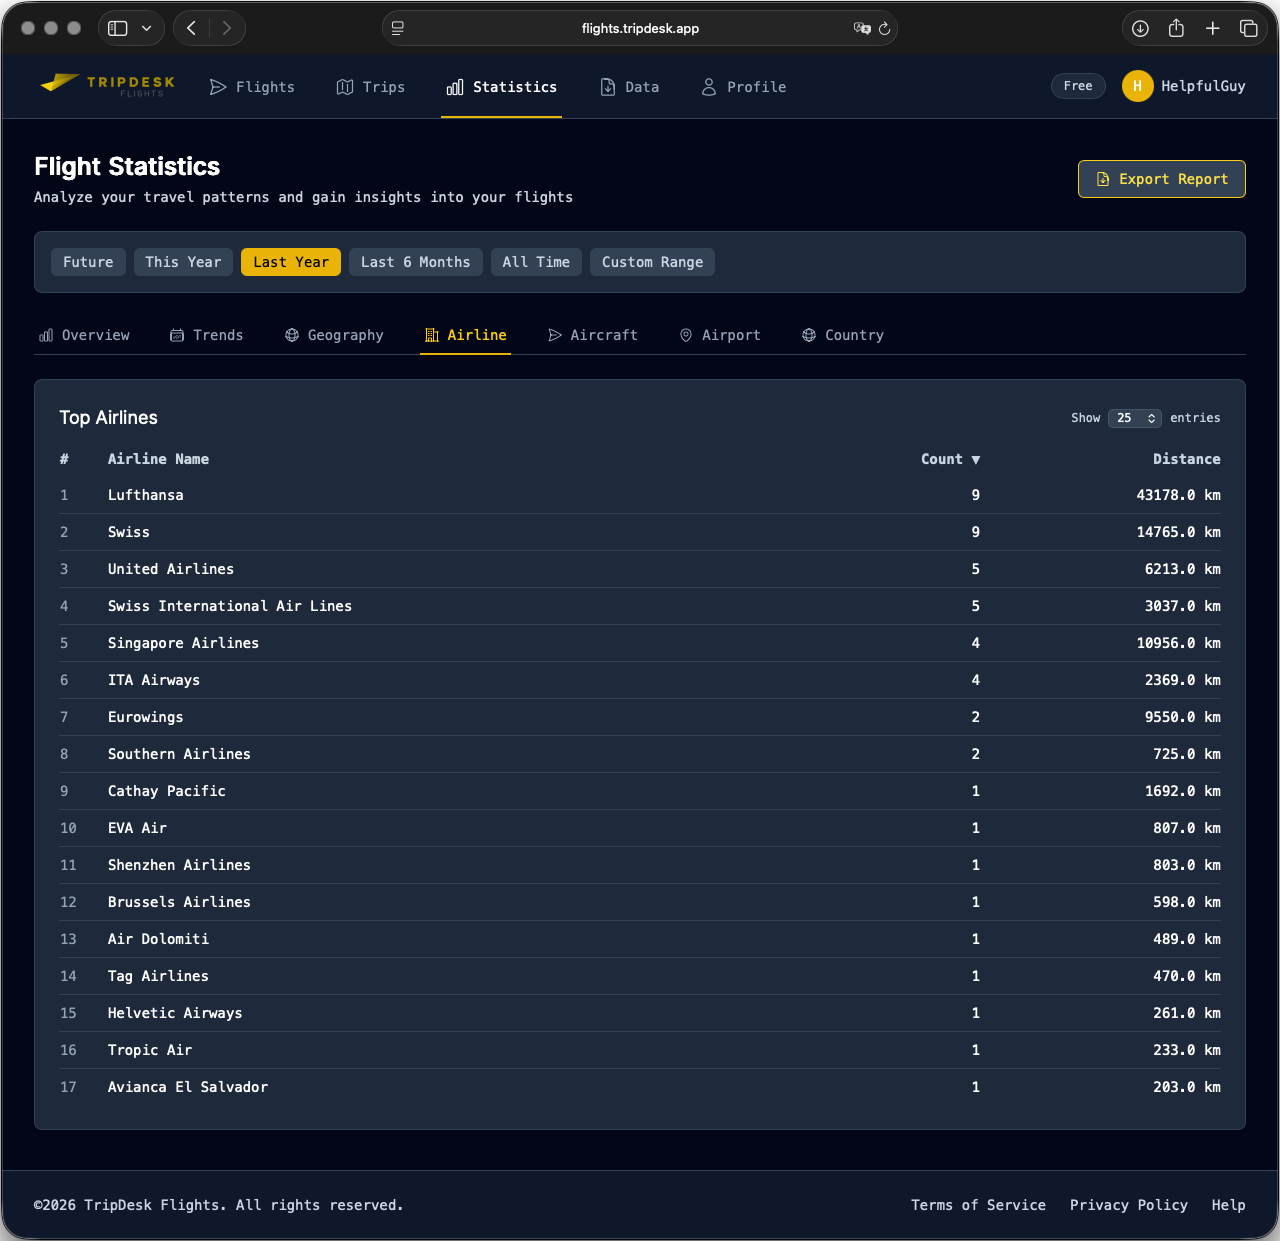1280x1241 pixels.
Task: Switch to the Country tab
Action: (x=843, y=335)
